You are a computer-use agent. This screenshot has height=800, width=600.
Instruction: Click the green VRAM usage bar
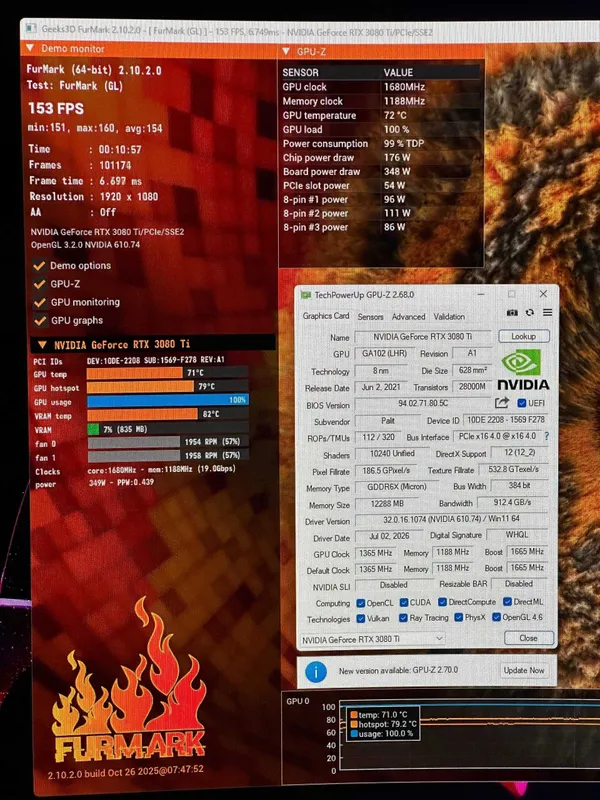click(93, 429)
